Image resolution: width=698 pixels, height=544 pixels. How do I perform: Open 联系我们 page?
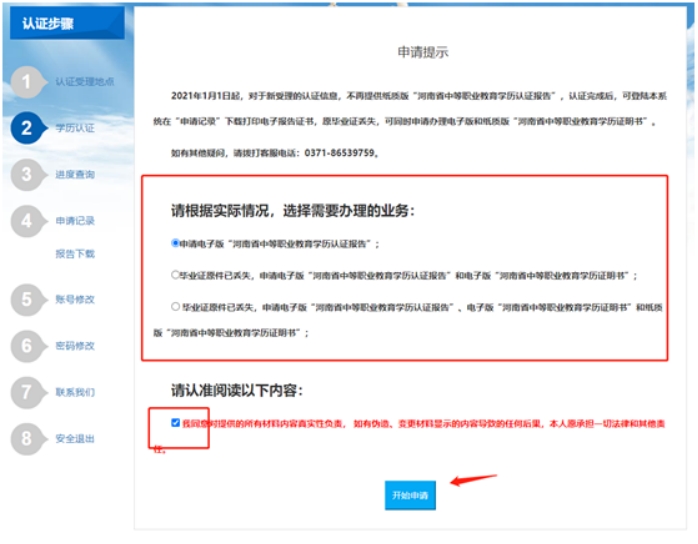pyautogui.click(x=75, y=392)
